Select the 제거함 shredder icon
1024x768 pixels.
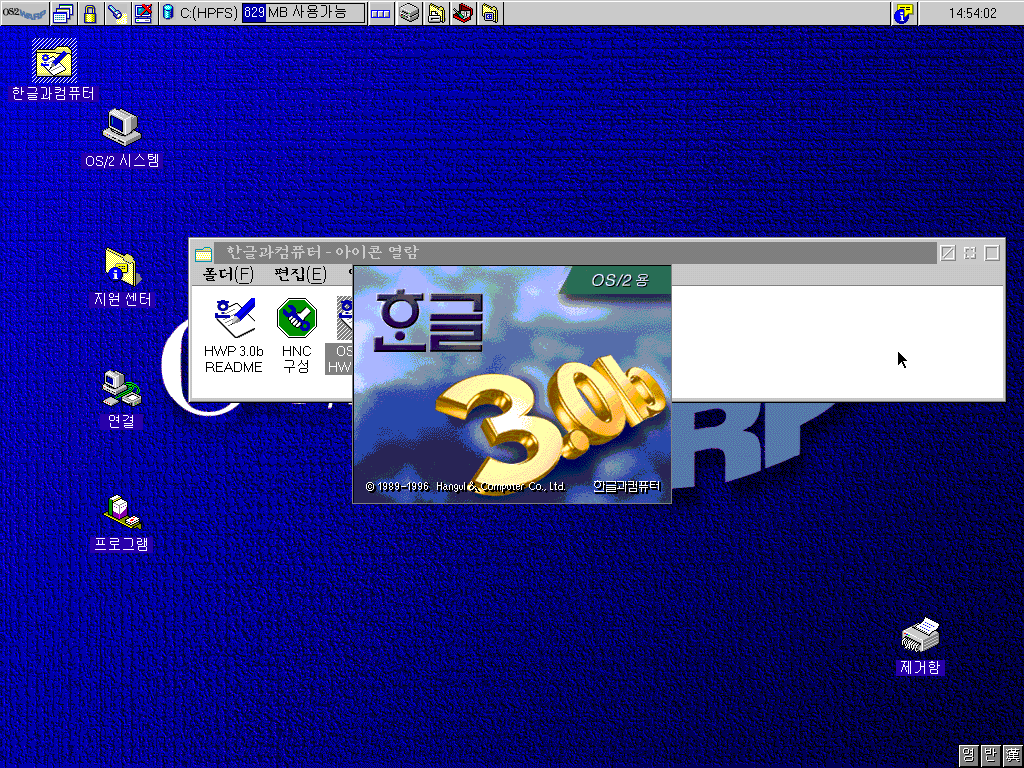click(920, 647)
